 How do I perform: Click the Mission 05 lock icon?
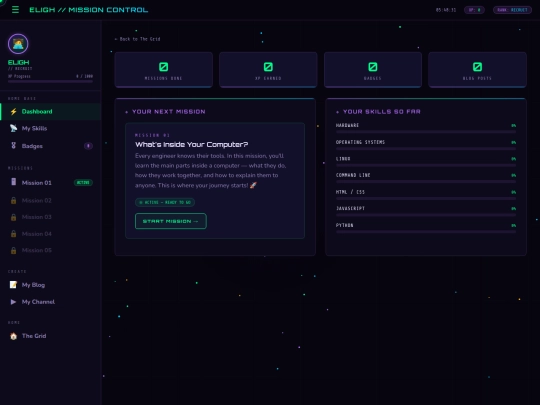13,250
